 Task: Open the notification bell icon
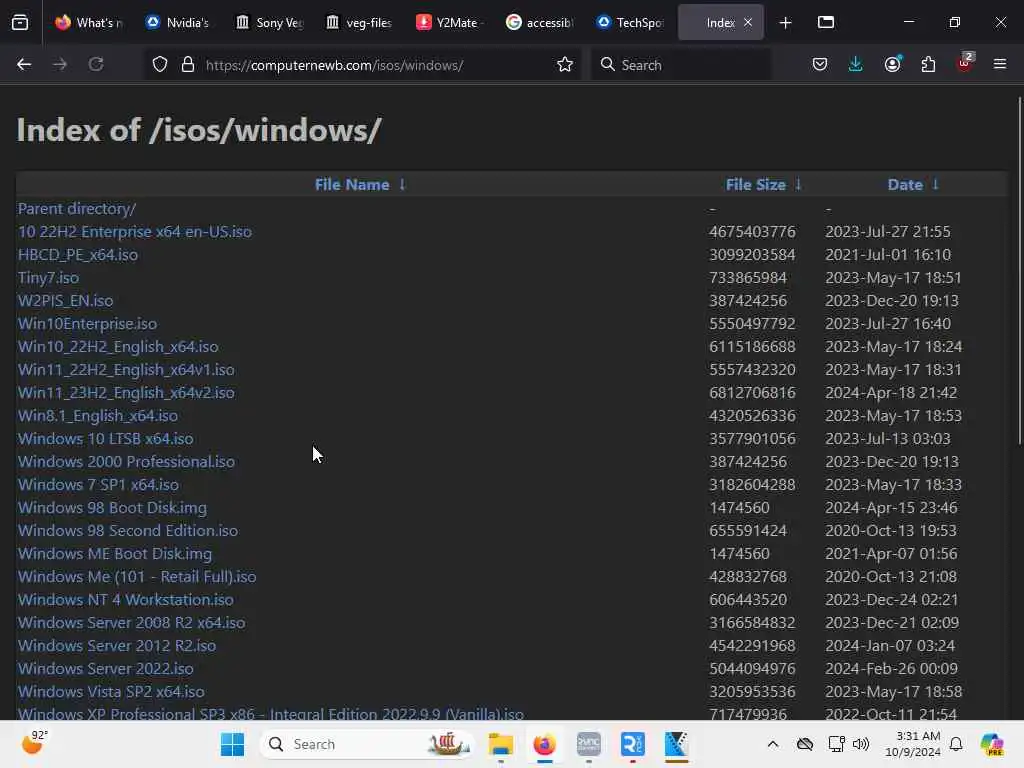956,744
